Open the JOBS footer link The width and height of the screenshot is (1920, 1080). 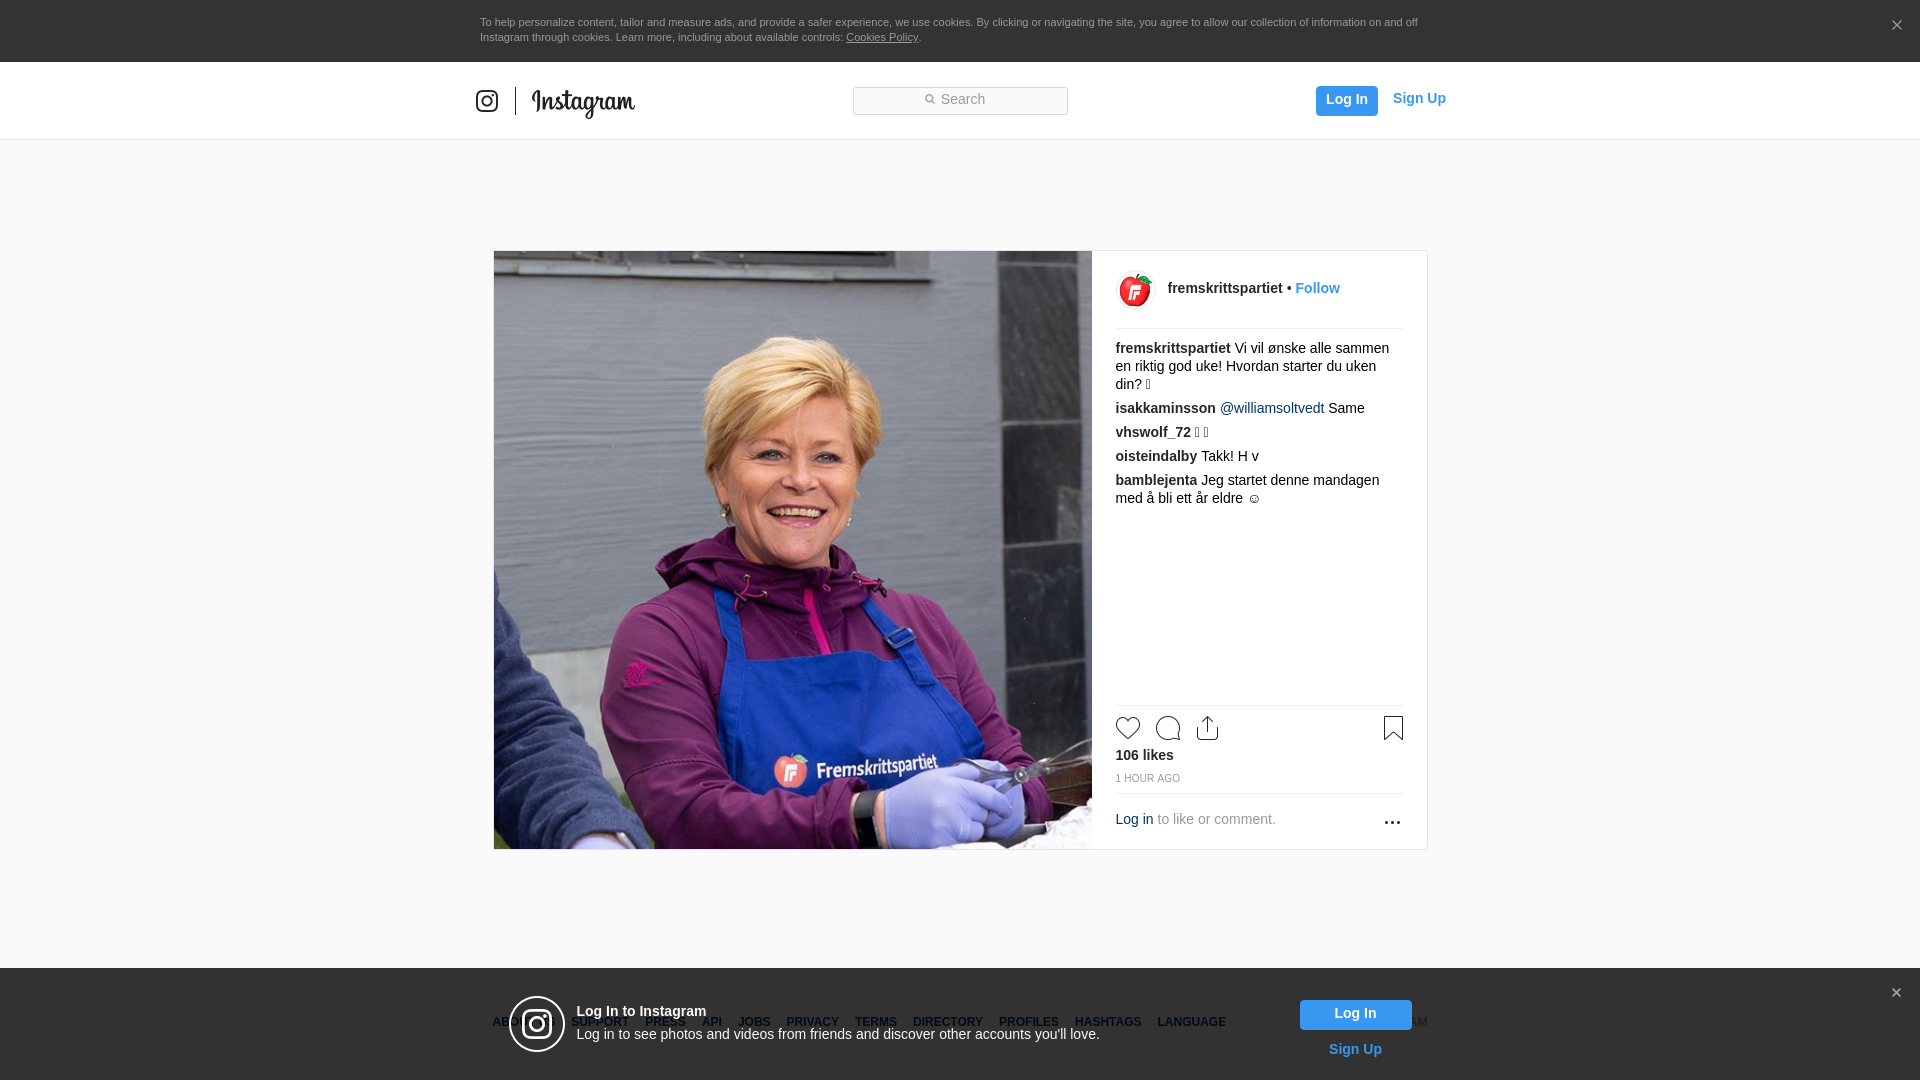click(754, 1022)
